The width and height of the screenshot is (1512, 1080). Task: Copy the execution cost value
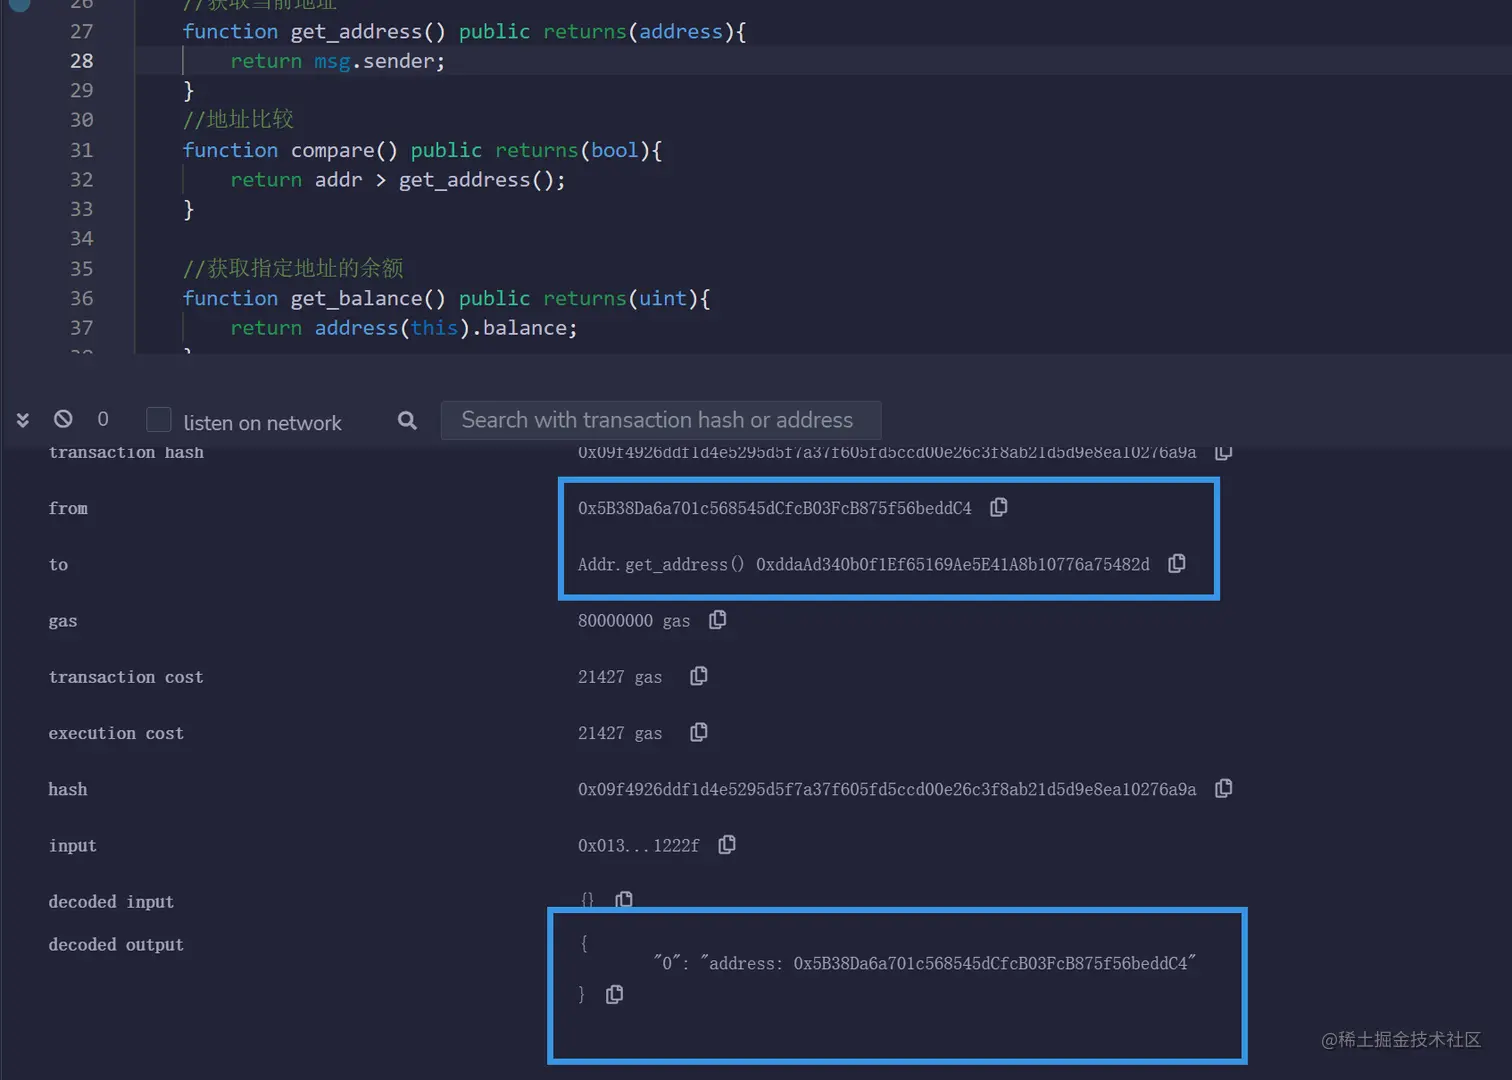coord(699,732)
